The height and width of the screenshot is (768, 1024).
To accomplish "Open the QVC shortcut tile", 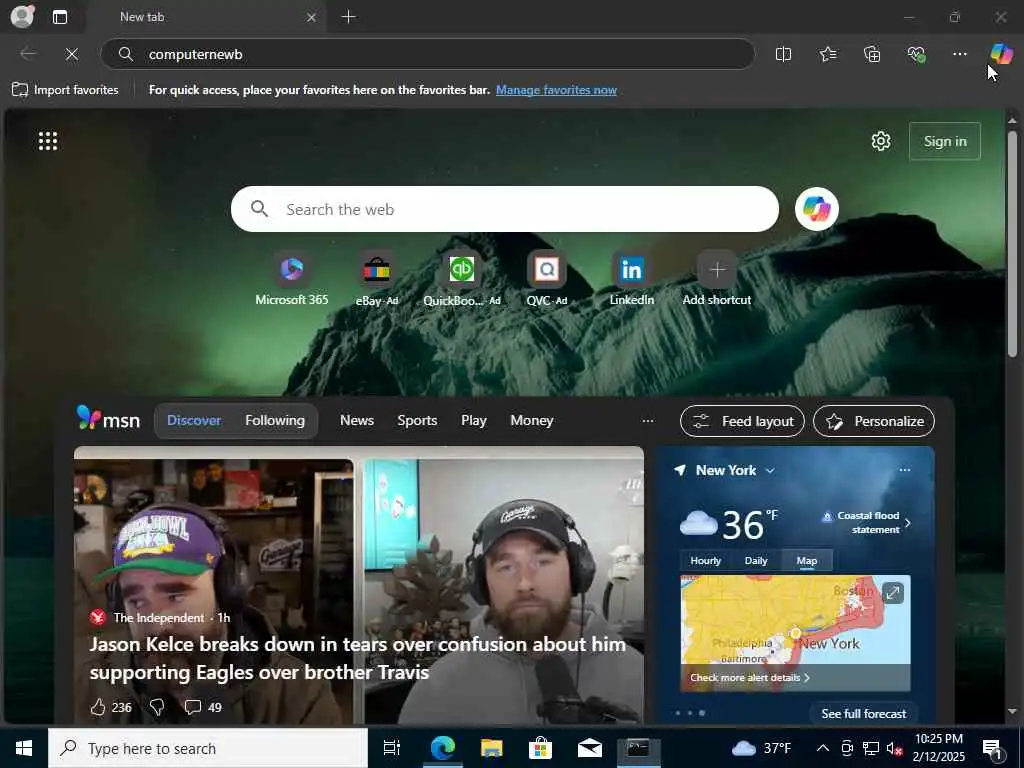I will tap(547, 279).
